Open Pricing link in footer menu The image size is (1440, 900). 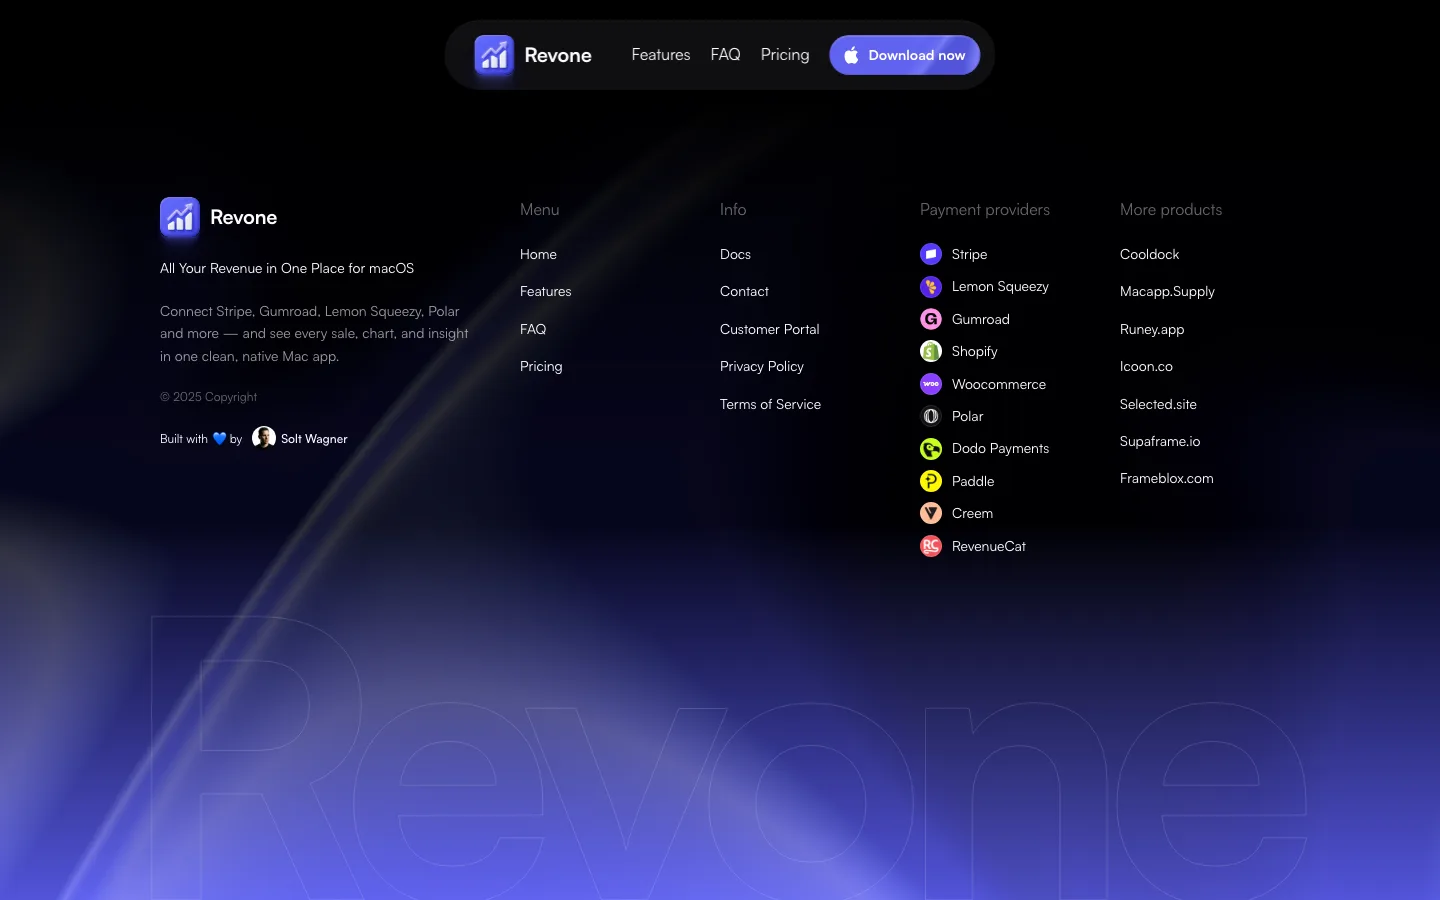tap(541, 366)
